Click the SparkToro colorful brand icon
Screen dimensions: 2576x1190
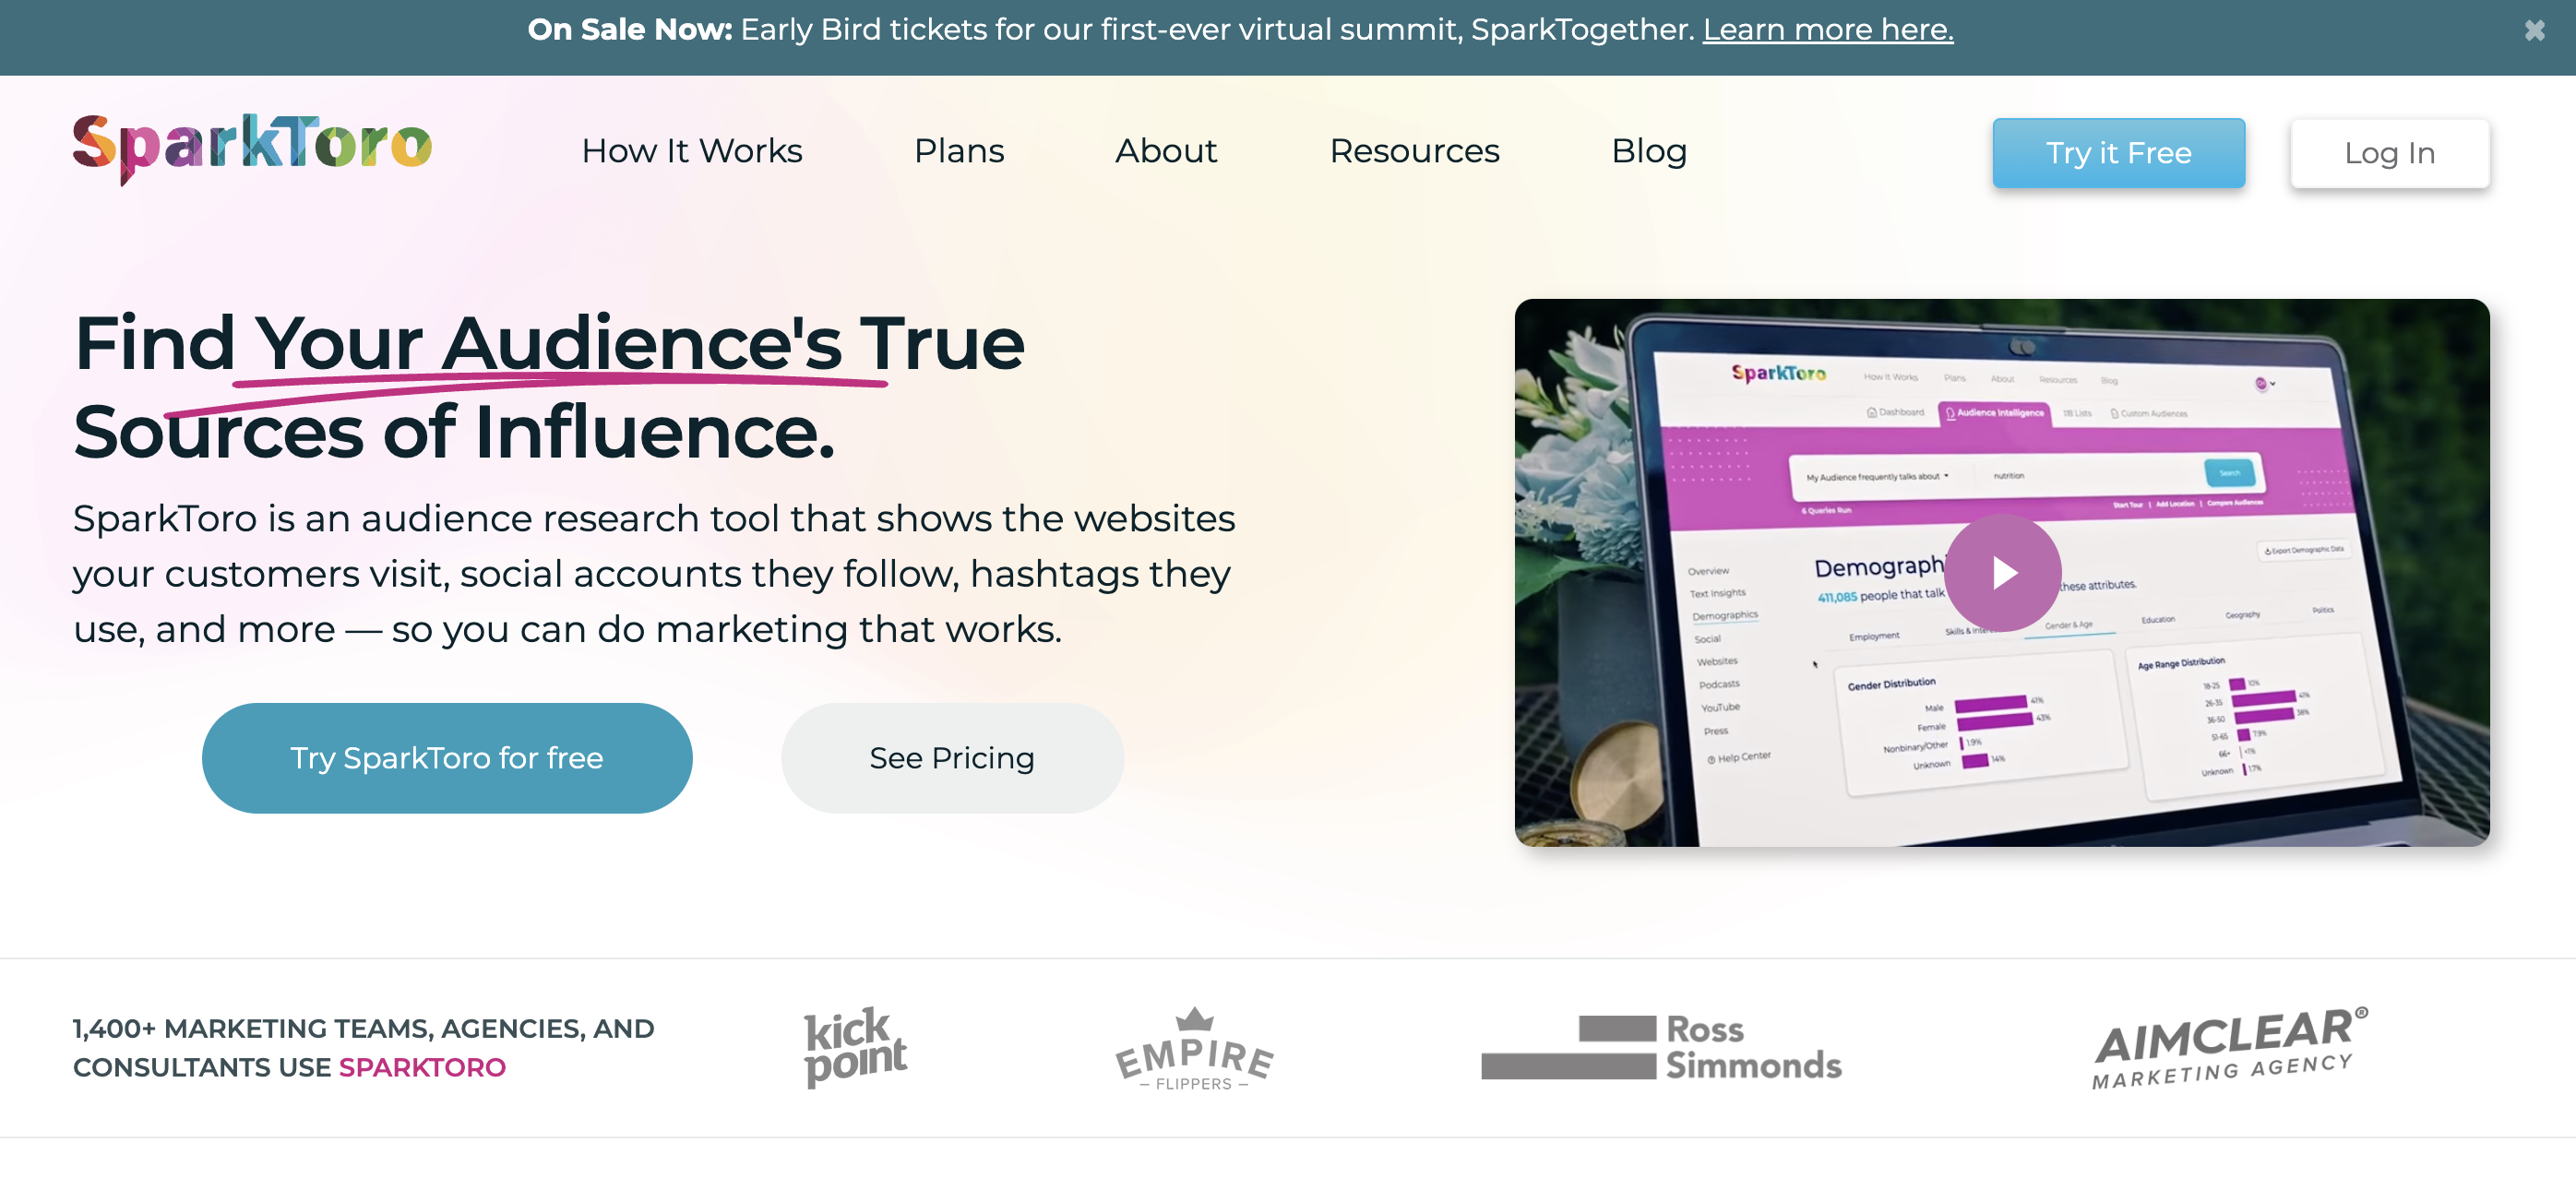click(256, 149)
